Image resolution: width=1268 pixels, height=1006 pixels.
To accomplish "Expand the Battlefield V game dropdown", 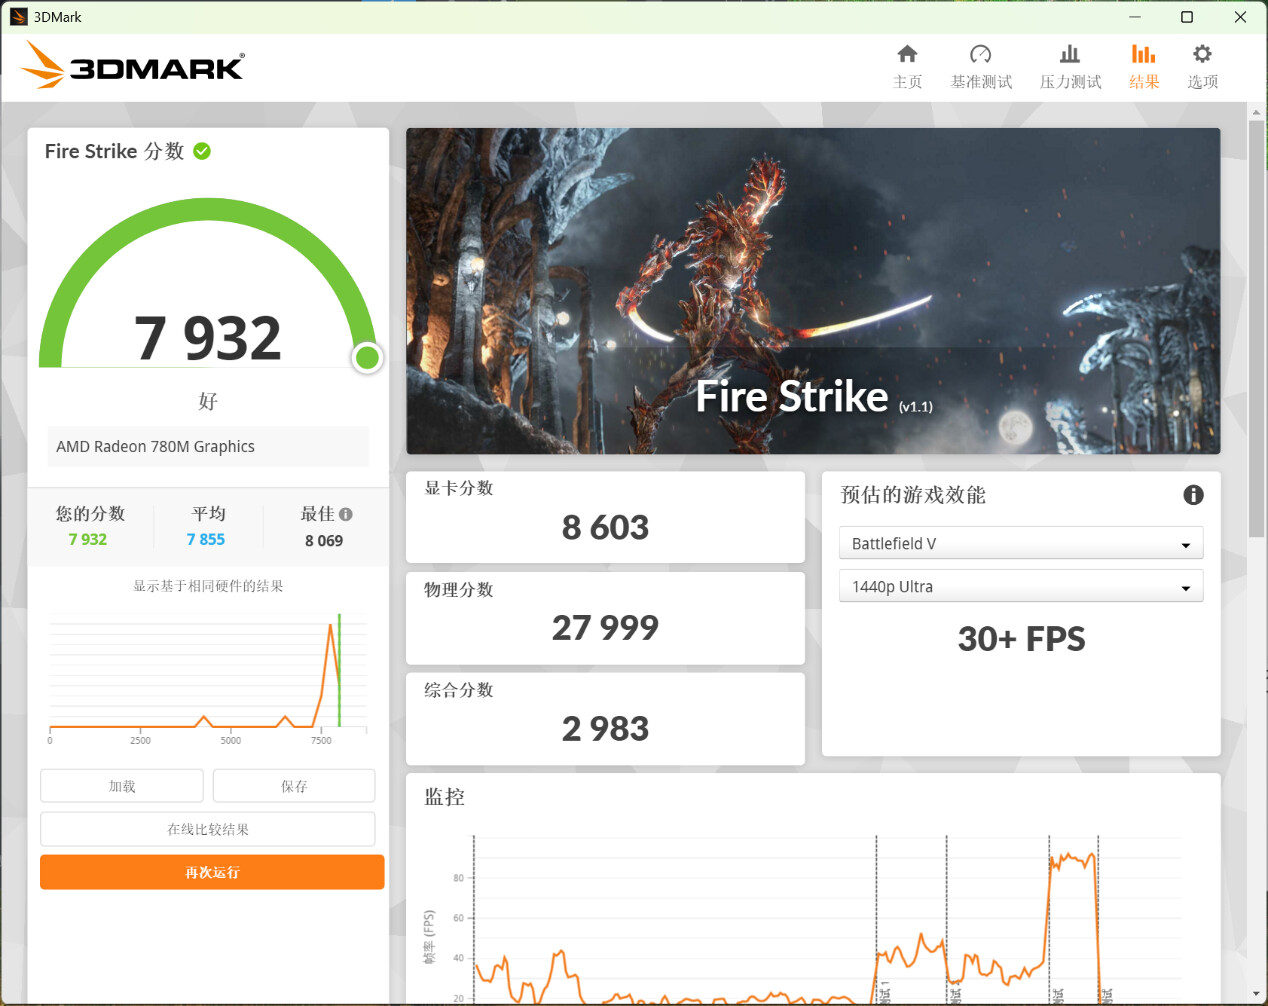I will tap(1020, 543).
